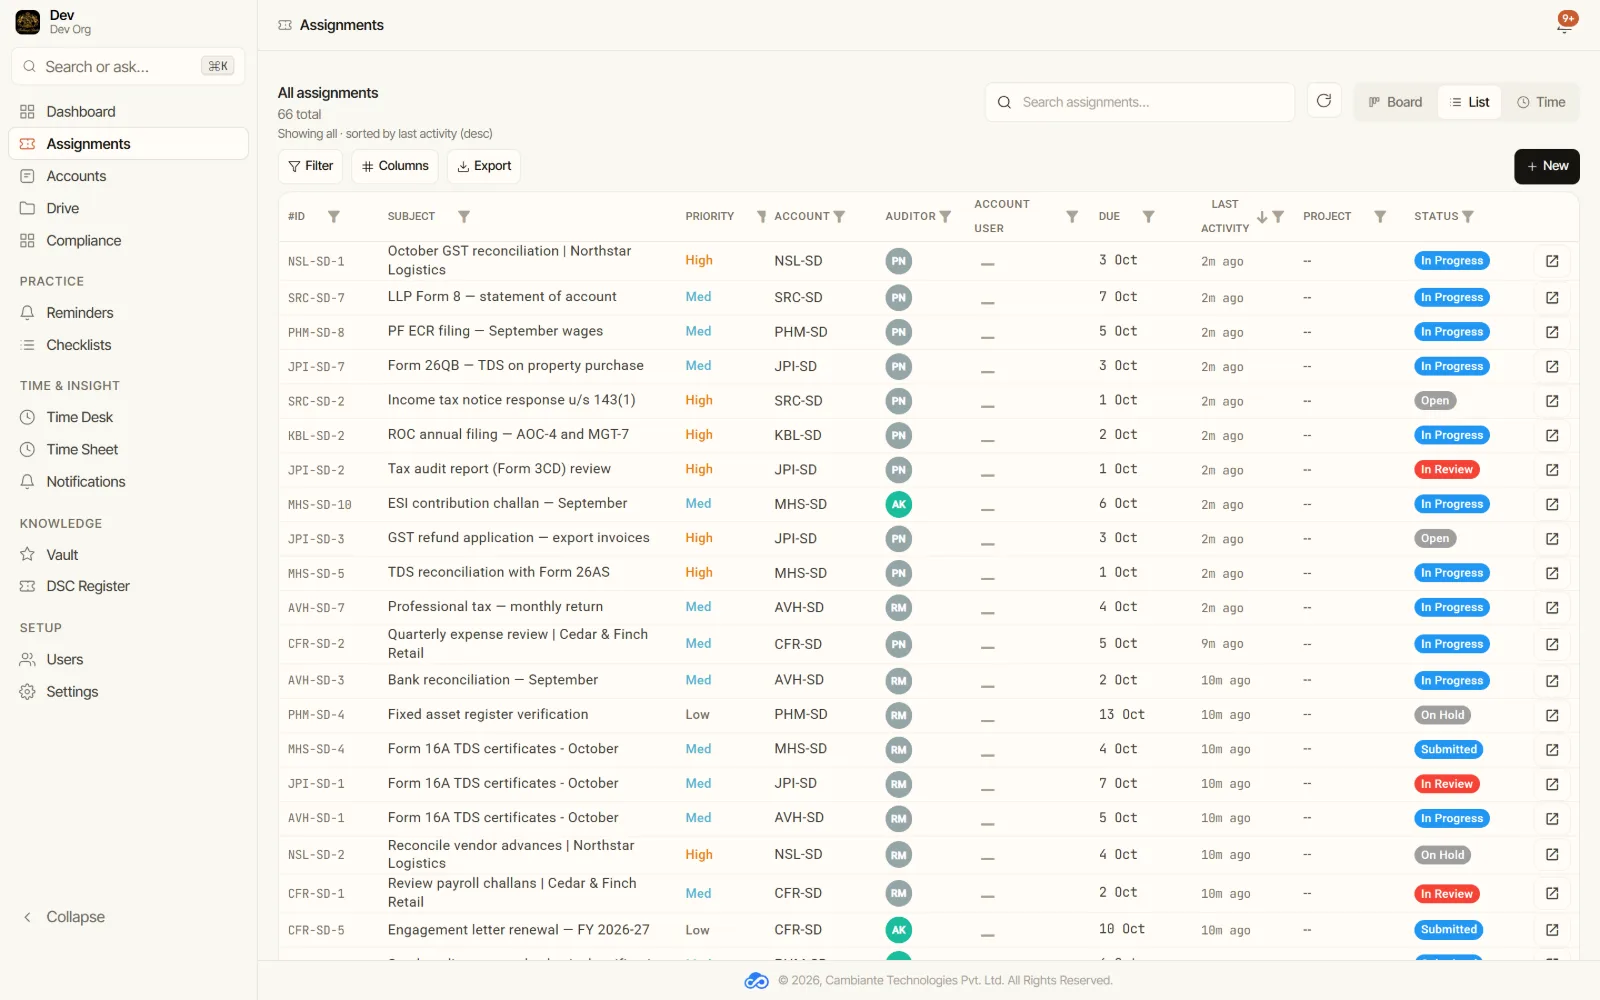Screen dimensions: 1600x1000
Task: Filter the Account column
Action: click(839, 216)
